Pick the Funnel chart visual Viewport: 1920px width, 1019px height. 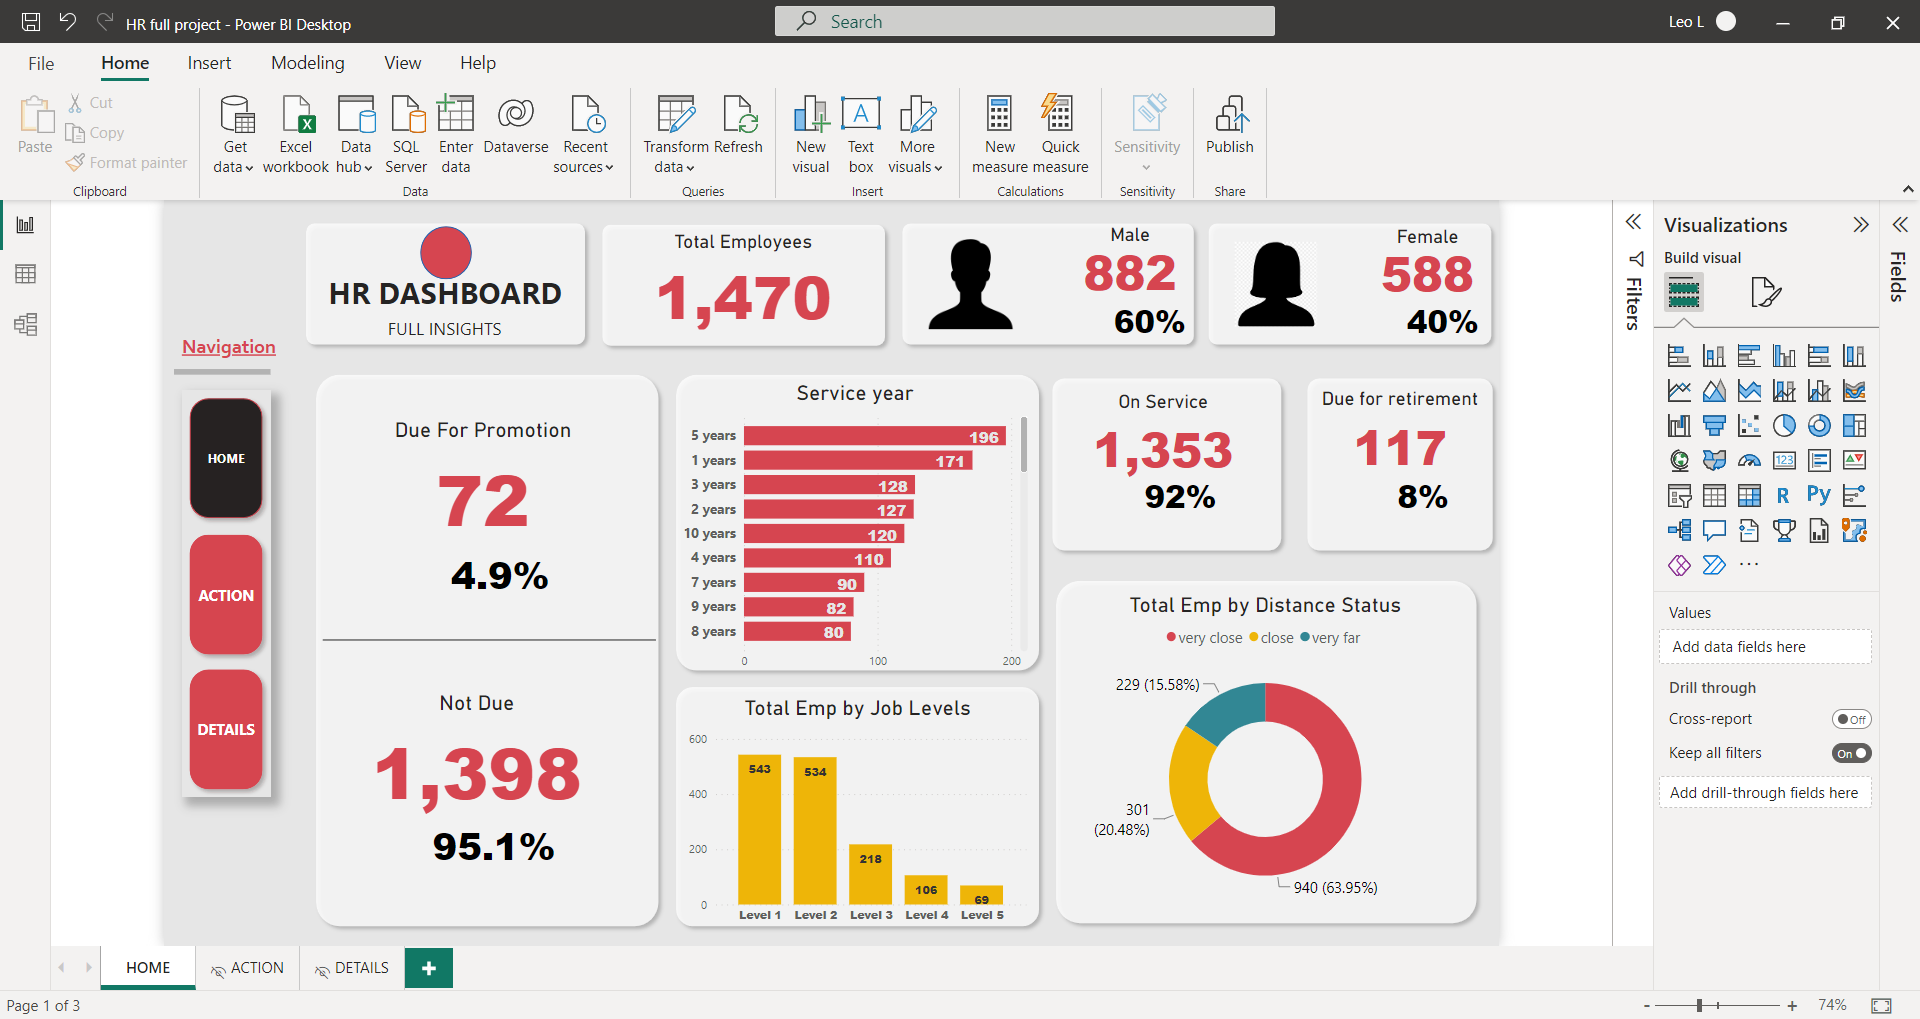pyautogui.click(x=1714, y=426)
